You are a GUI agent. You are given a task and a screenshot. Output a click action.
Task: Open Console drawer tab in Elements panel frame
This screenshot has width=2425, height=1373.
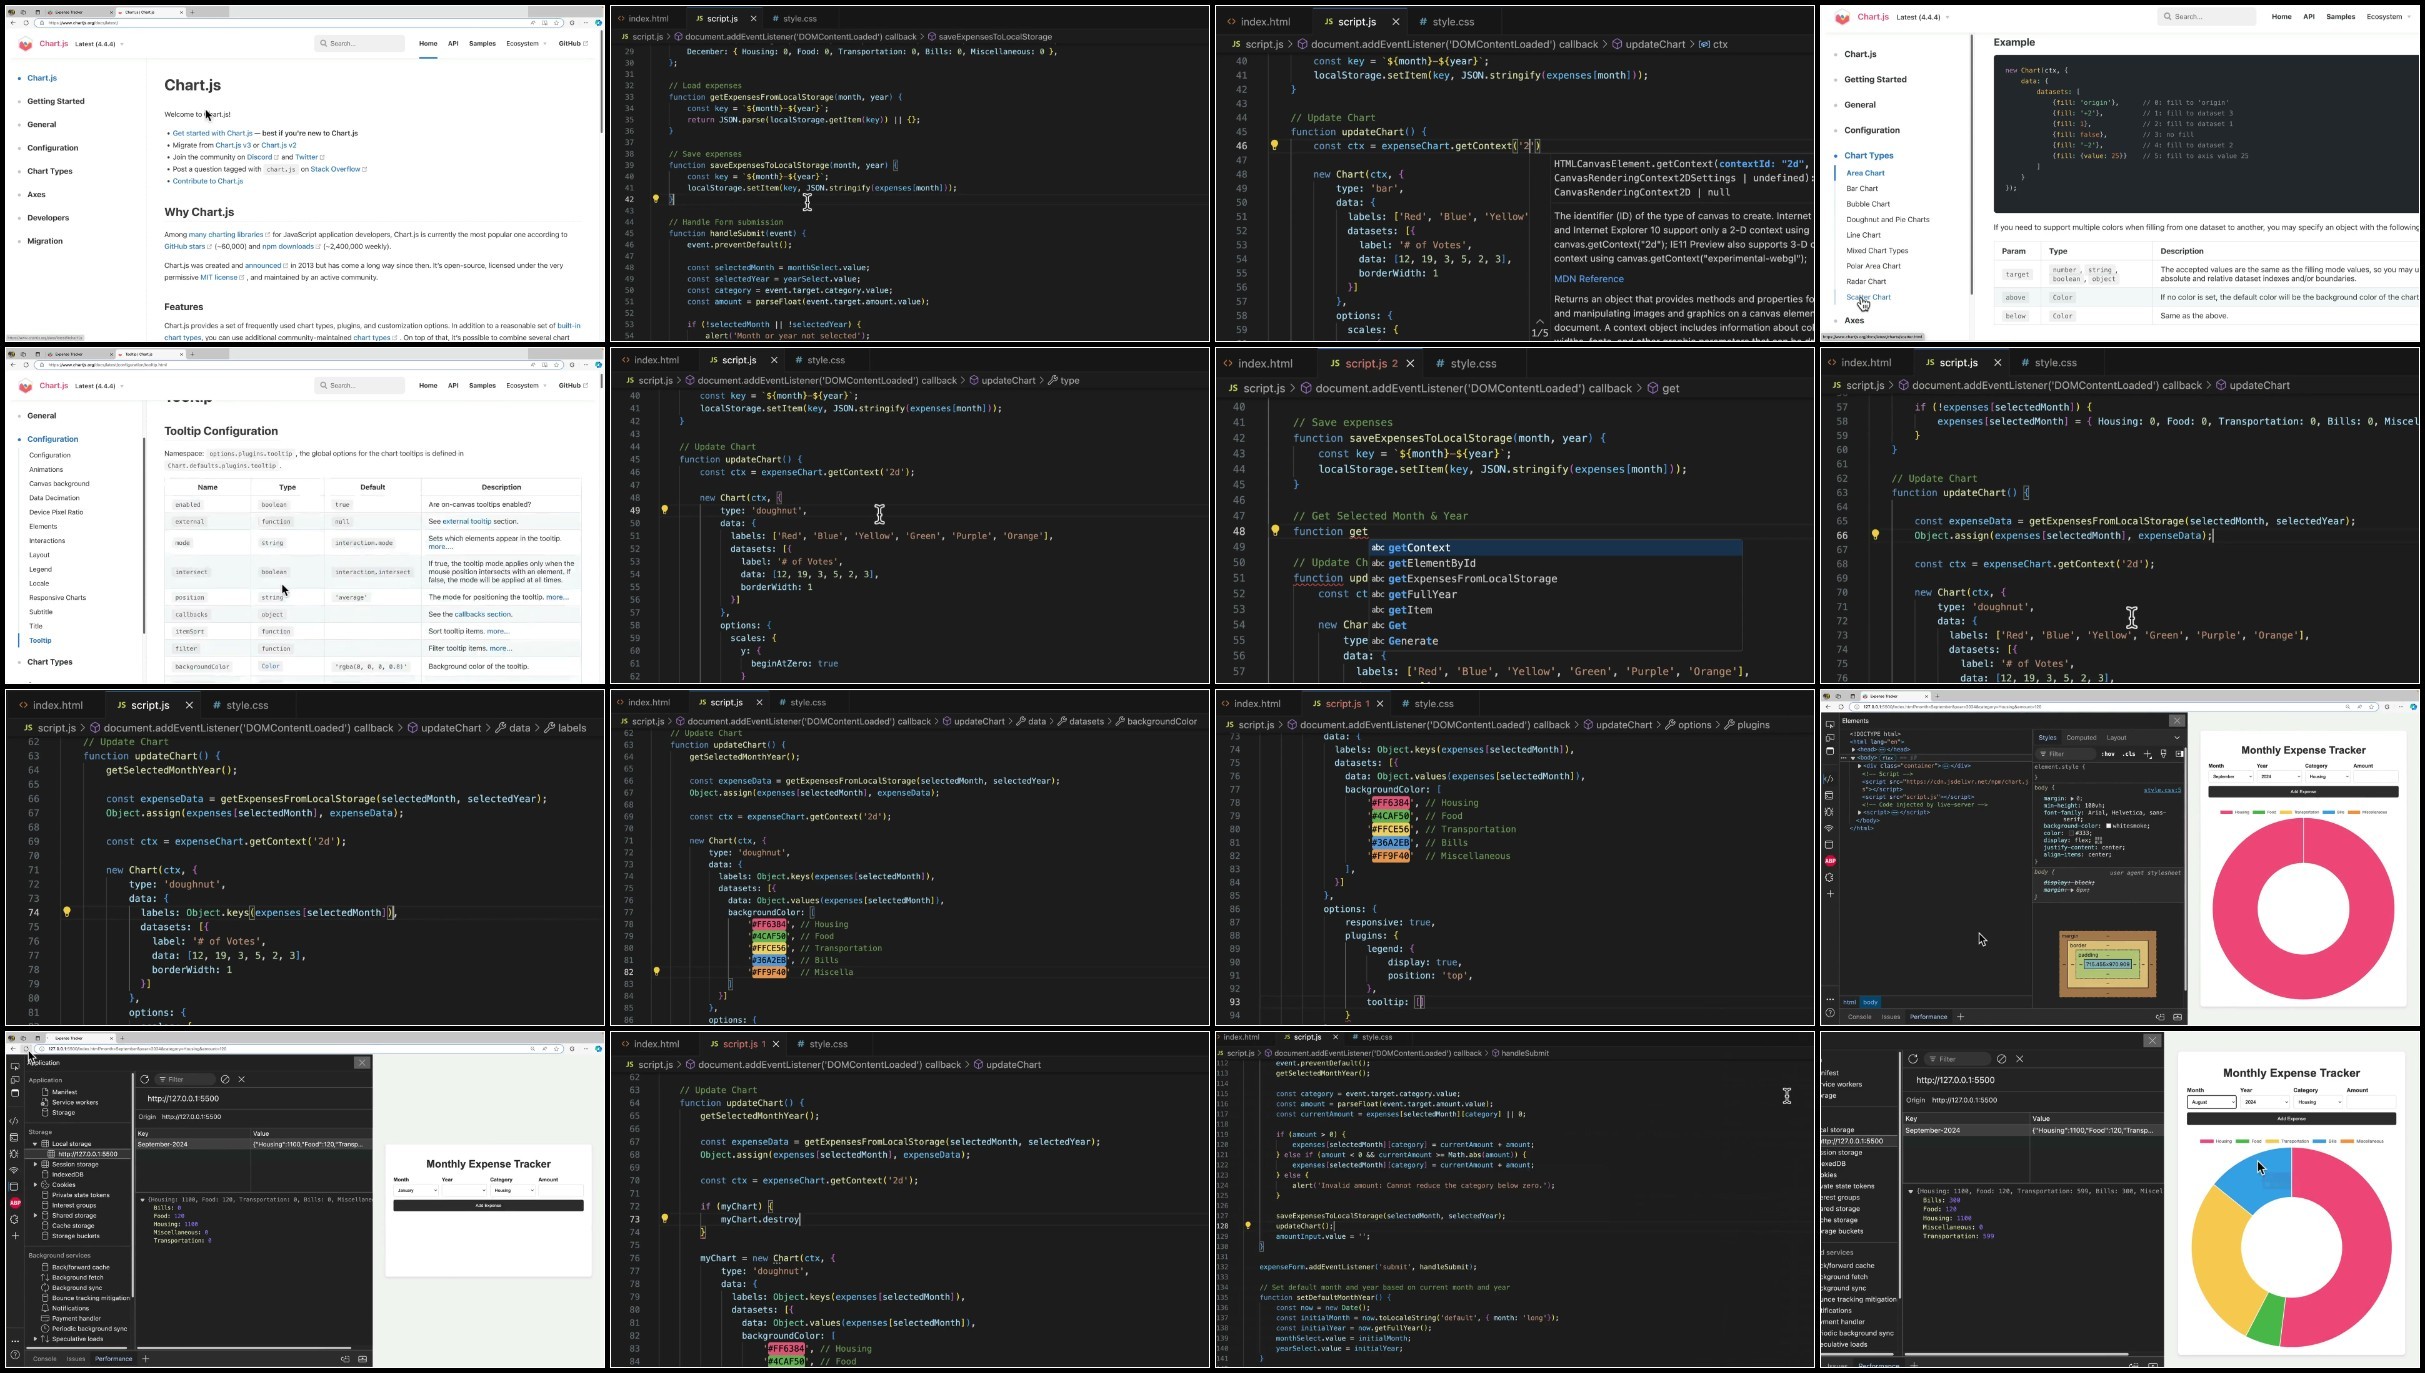(1859, 1017)
